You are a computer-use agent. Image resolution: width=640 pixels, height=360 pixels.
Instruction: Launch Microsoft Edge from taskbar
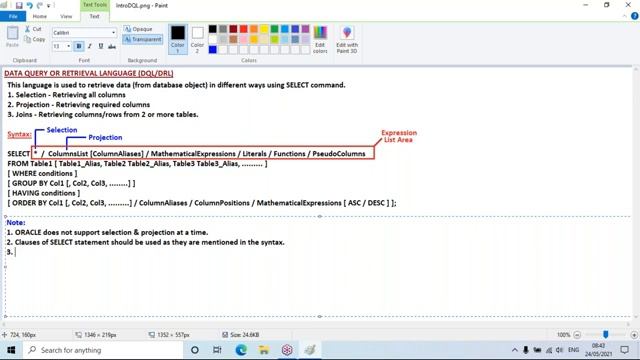coord(241,350)
